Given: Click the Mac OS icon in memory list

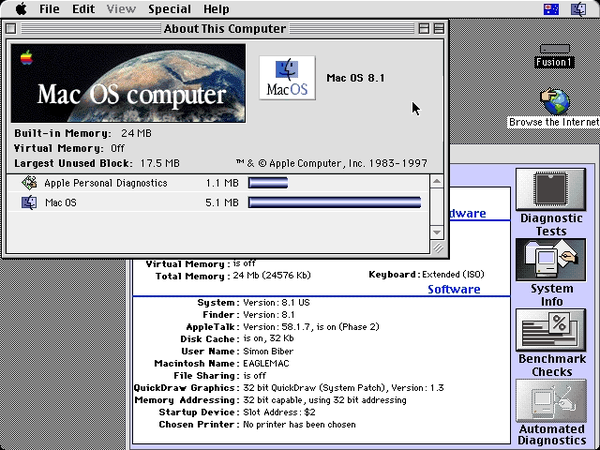Looking at the screenshot, I should (x=29, y=203).
